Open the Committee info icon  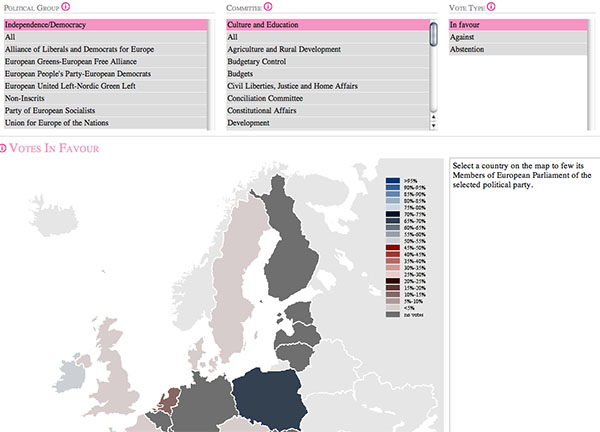tap(268, 6)
